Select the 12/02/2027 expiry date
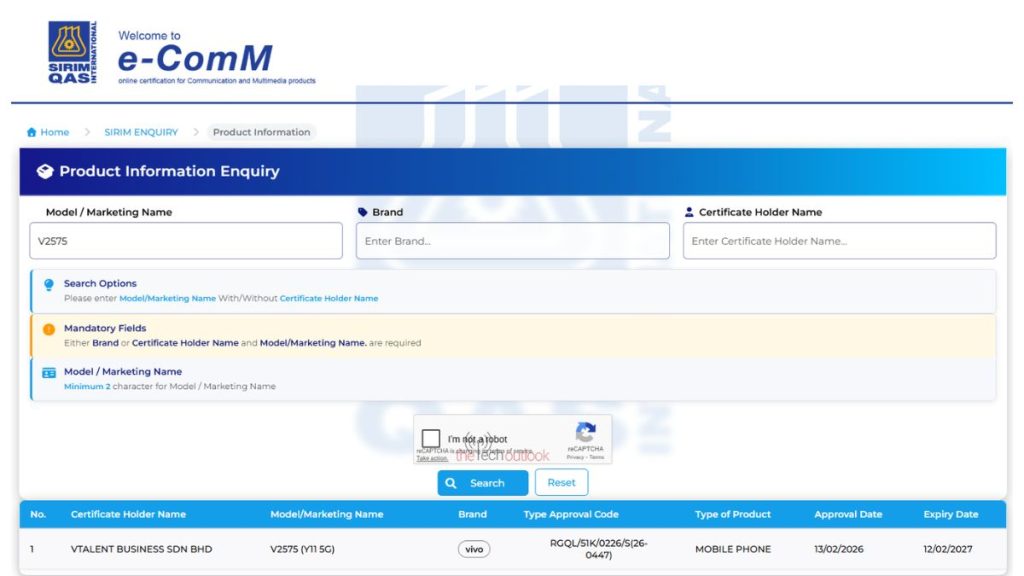 pos(948,549)
